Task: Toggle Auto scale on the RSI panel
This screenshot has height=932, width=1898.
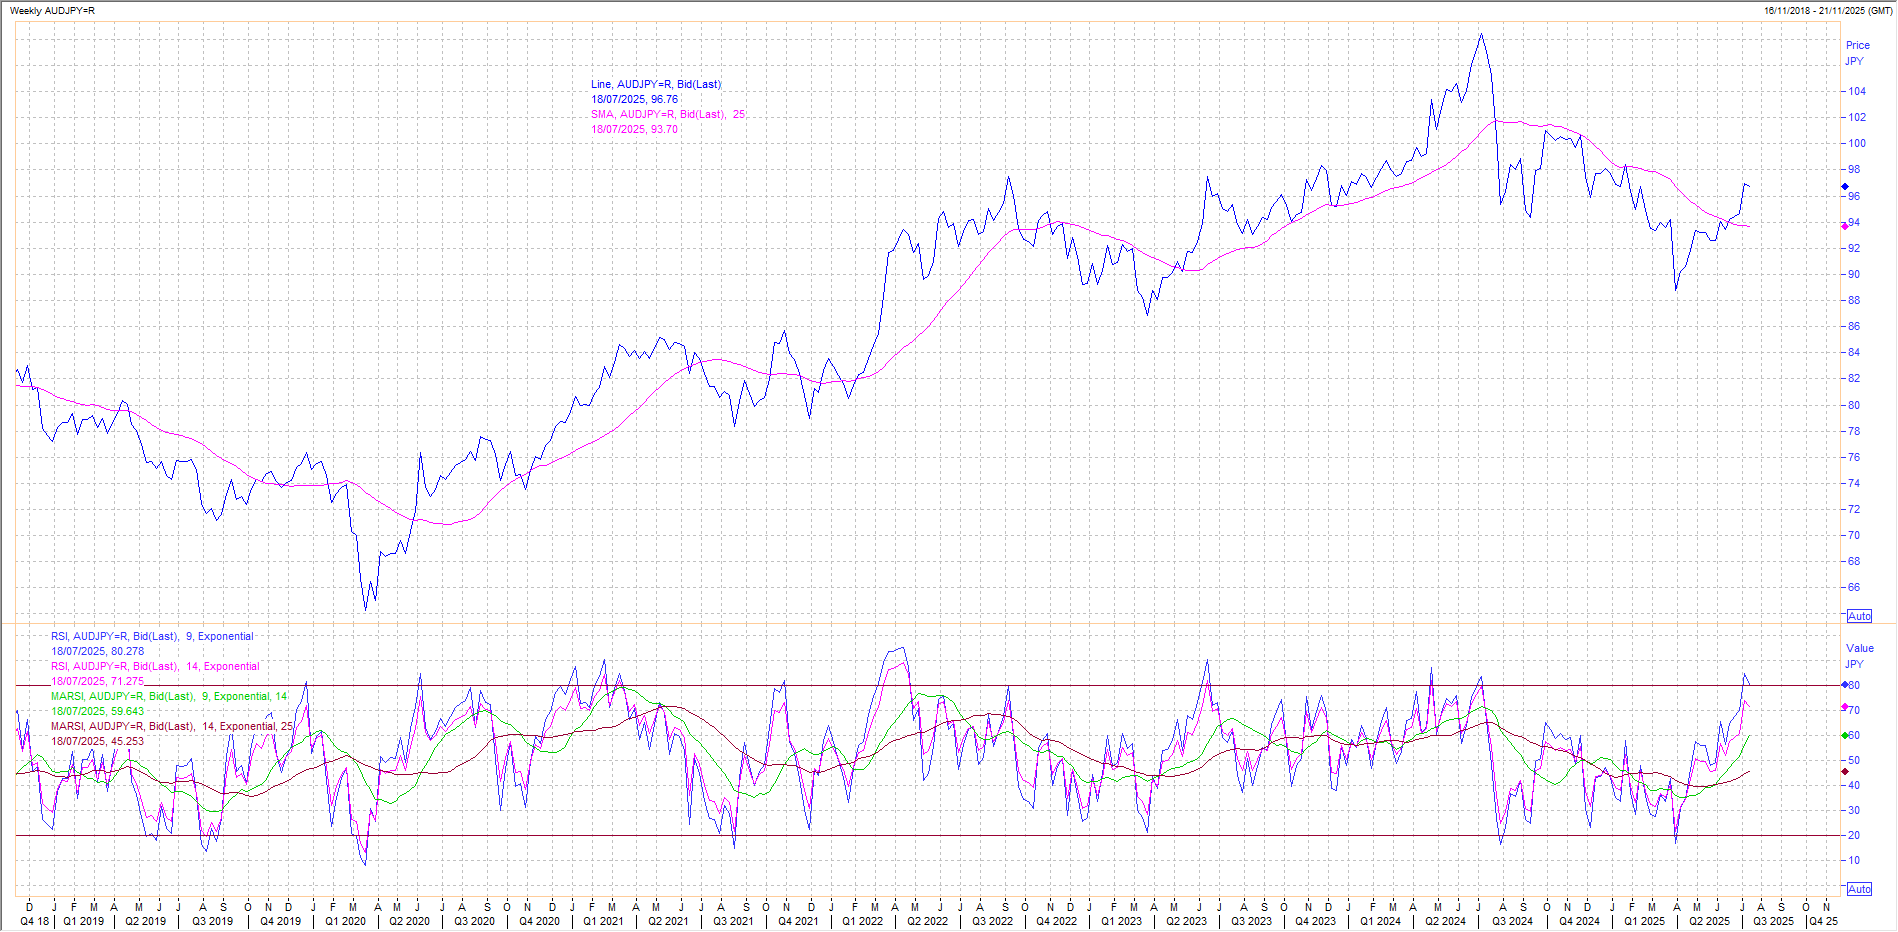Action: pyautogui.click(x=1859, y=889)
